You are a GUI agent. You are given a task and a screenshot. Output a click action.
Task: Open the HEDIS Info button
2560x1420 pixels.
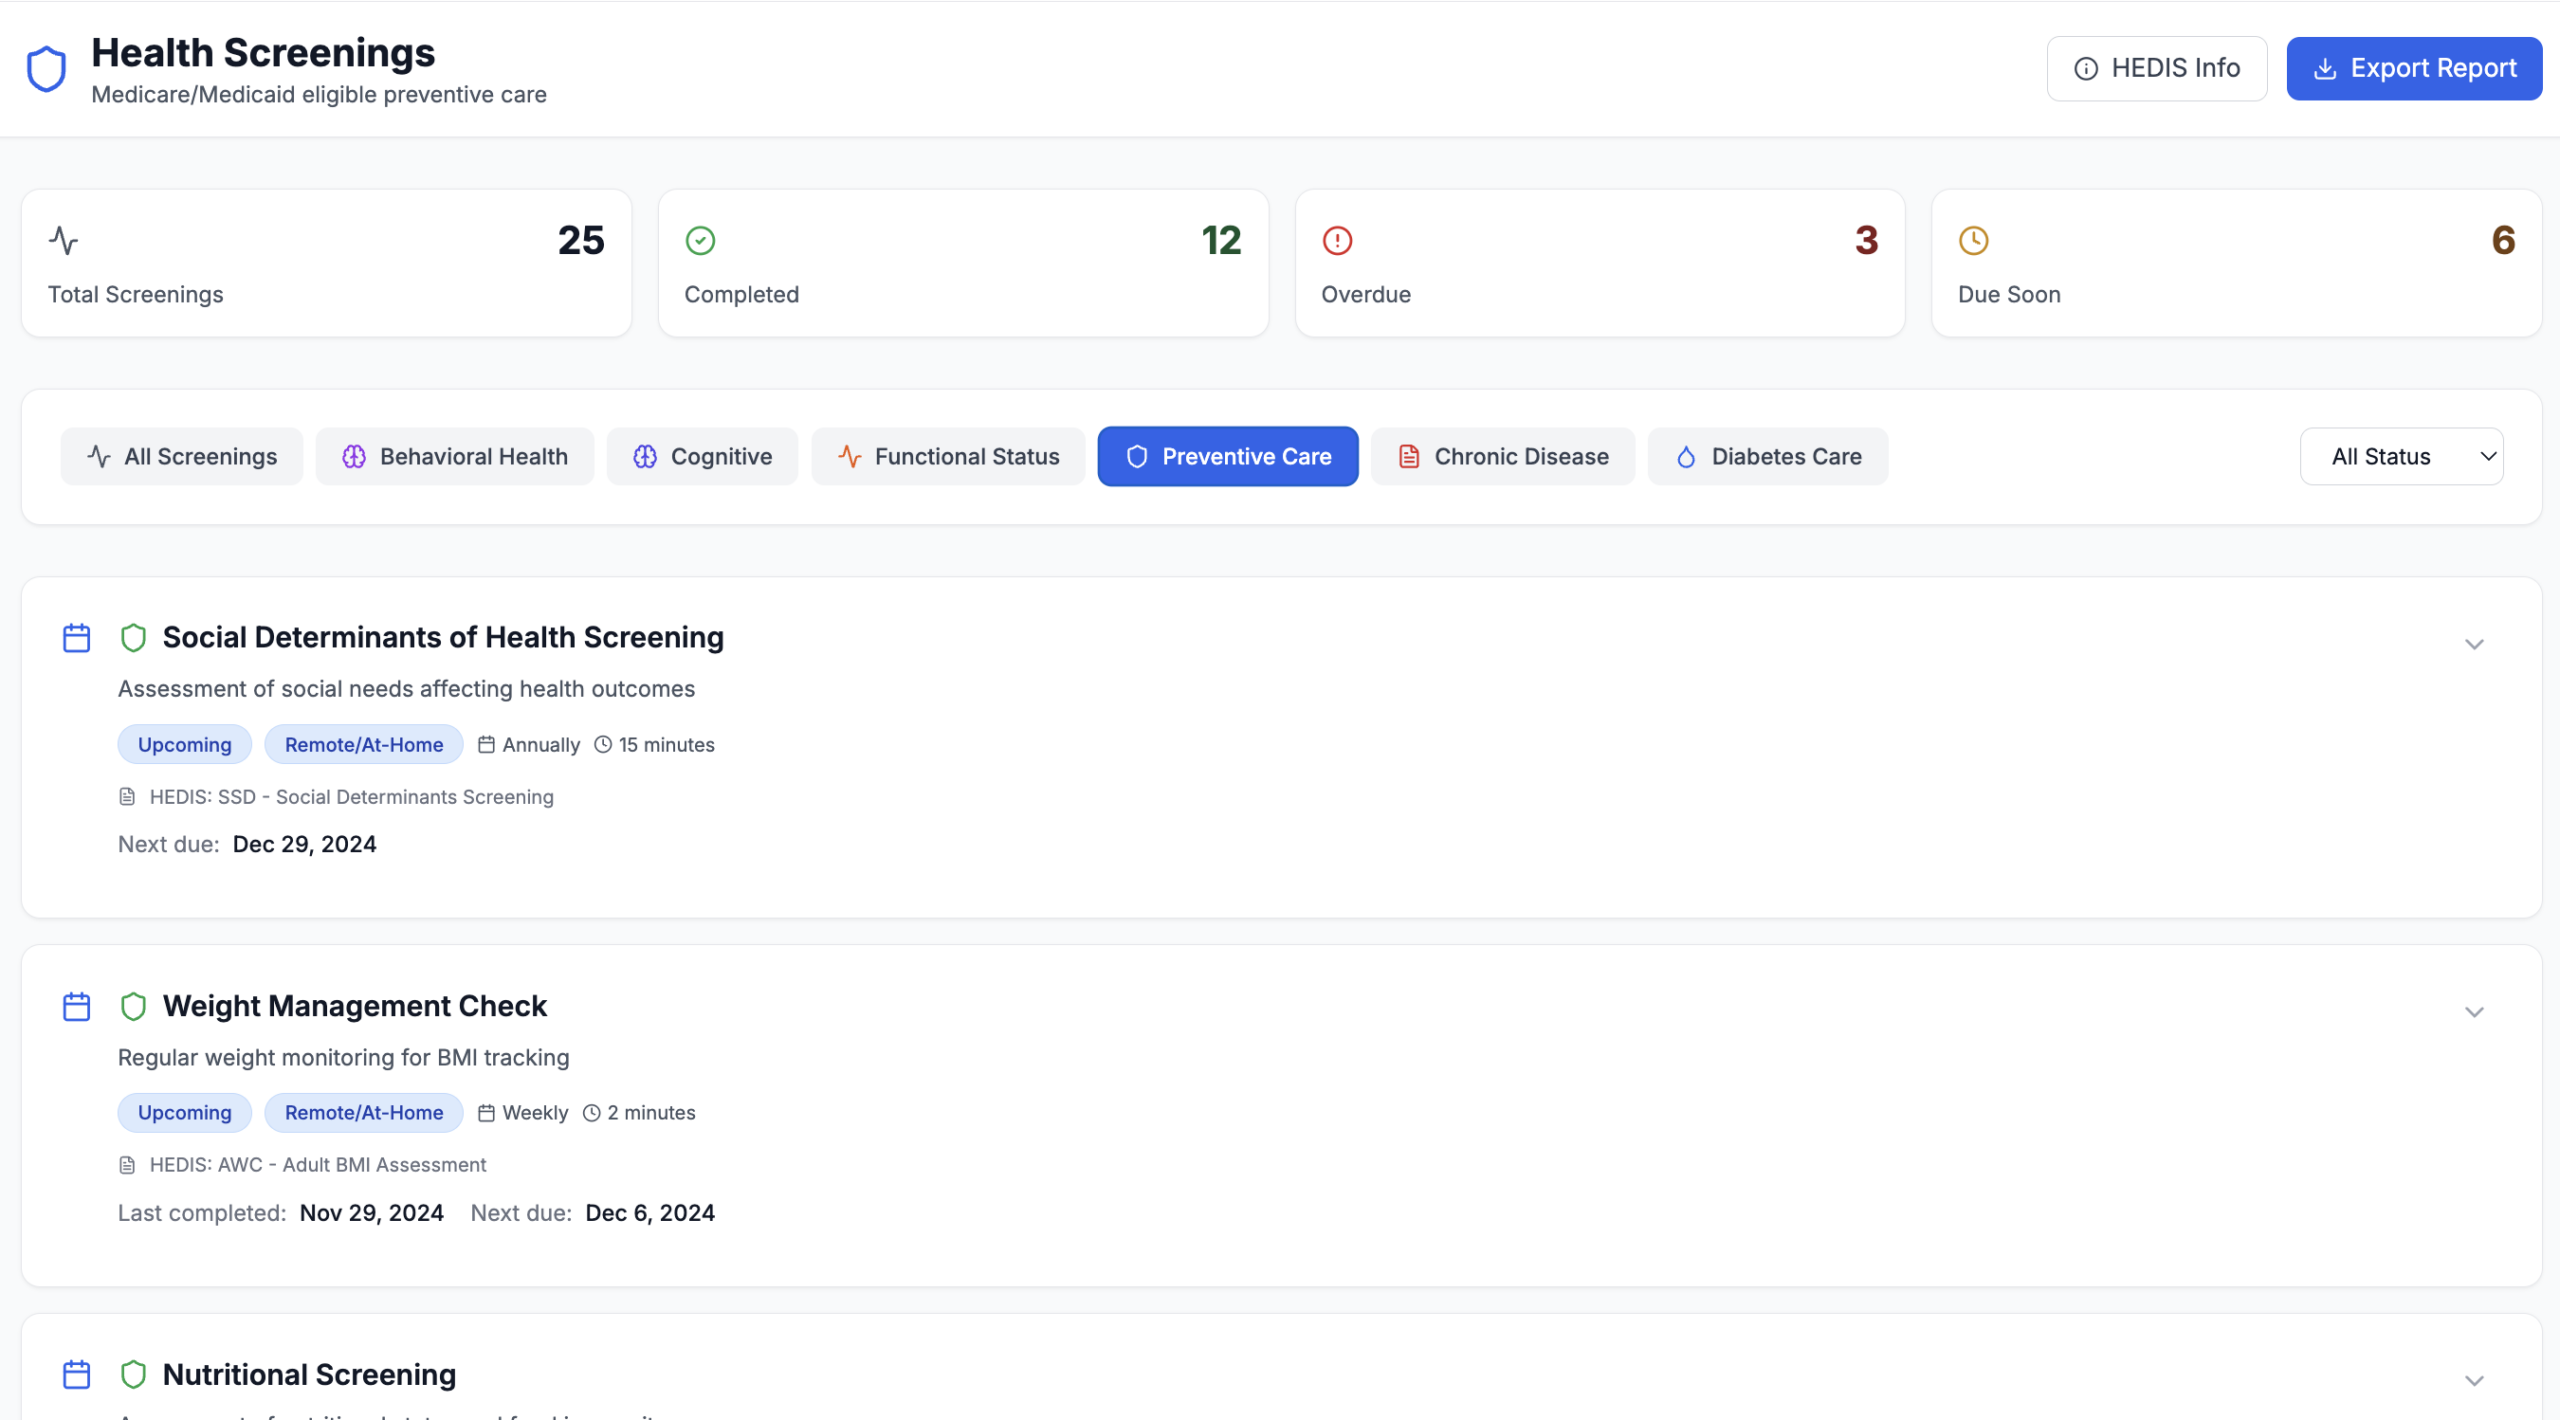pyautogui.click(x=2156, y=68)
